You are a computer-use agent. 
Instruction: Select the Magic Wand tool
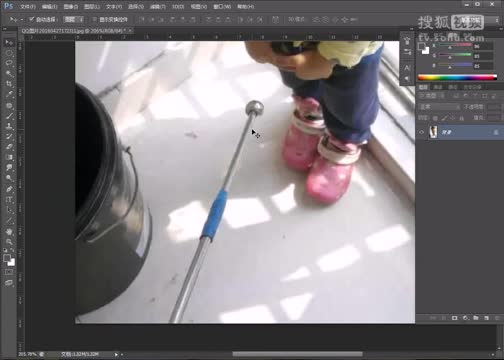point(9,73)
